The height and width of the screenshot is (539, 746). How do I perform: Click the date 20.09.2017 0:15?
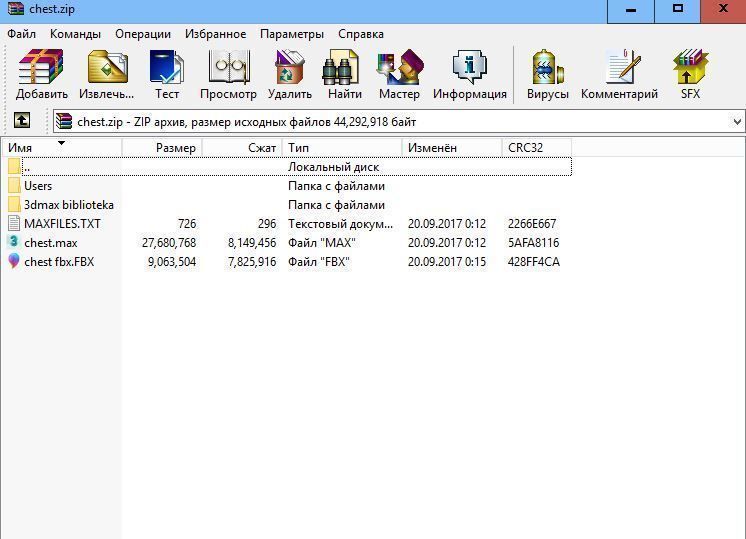447,262
